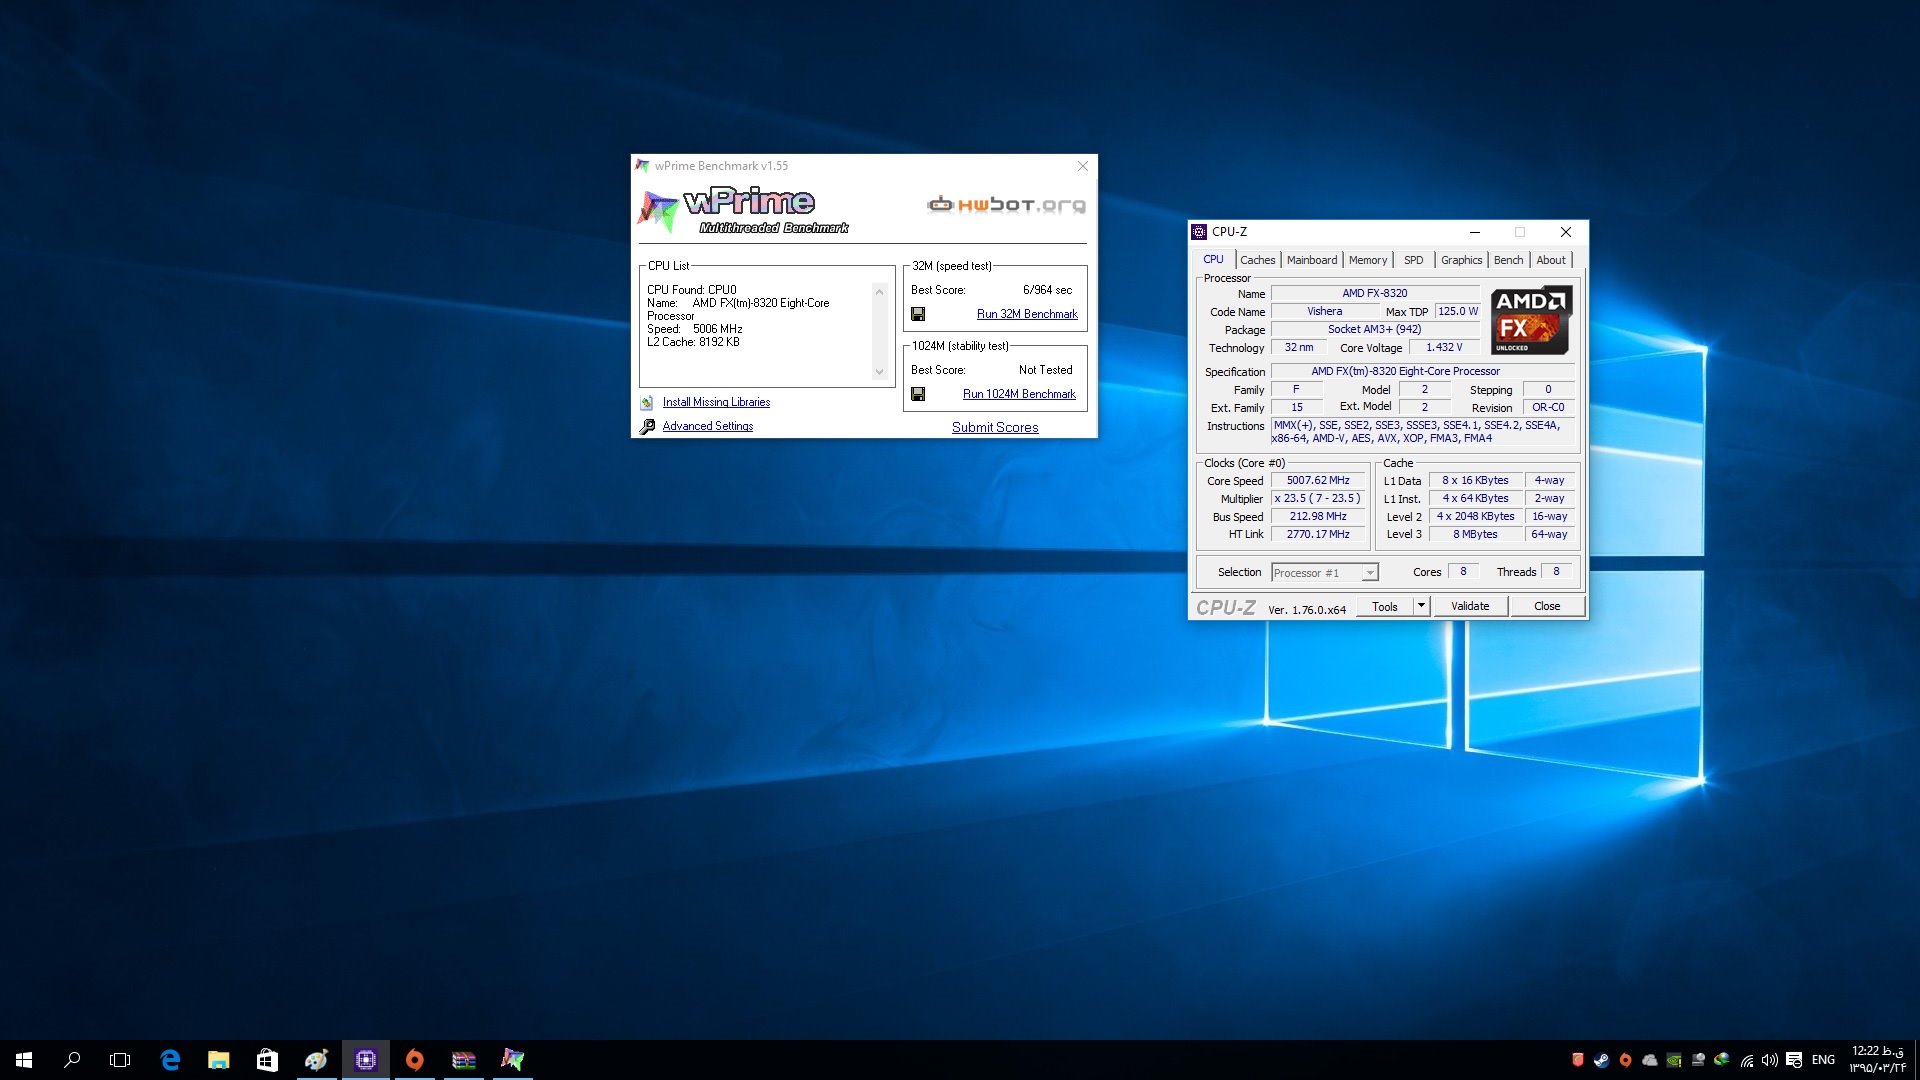Screen dimensions: 1920x1080
Task: Click the Code Name value Vishera
Action: coord(1324,312)
